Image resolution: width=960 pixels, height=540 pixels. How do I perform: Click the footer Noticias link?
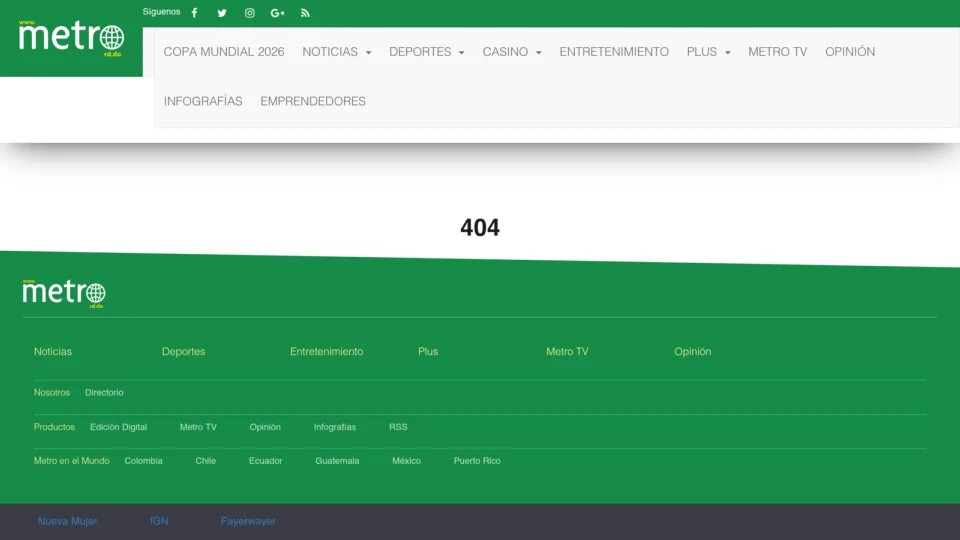[x=53, y=351]
